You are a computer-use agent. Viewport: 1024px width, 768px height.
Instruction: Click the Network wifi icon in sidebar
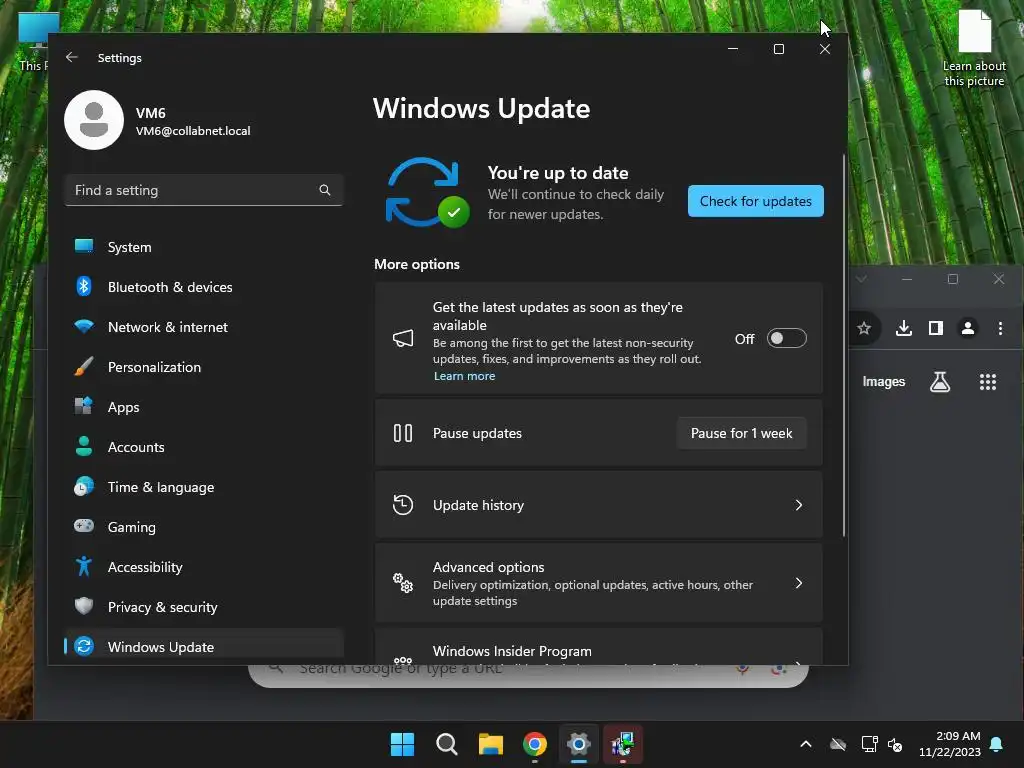tap(84, 326)
